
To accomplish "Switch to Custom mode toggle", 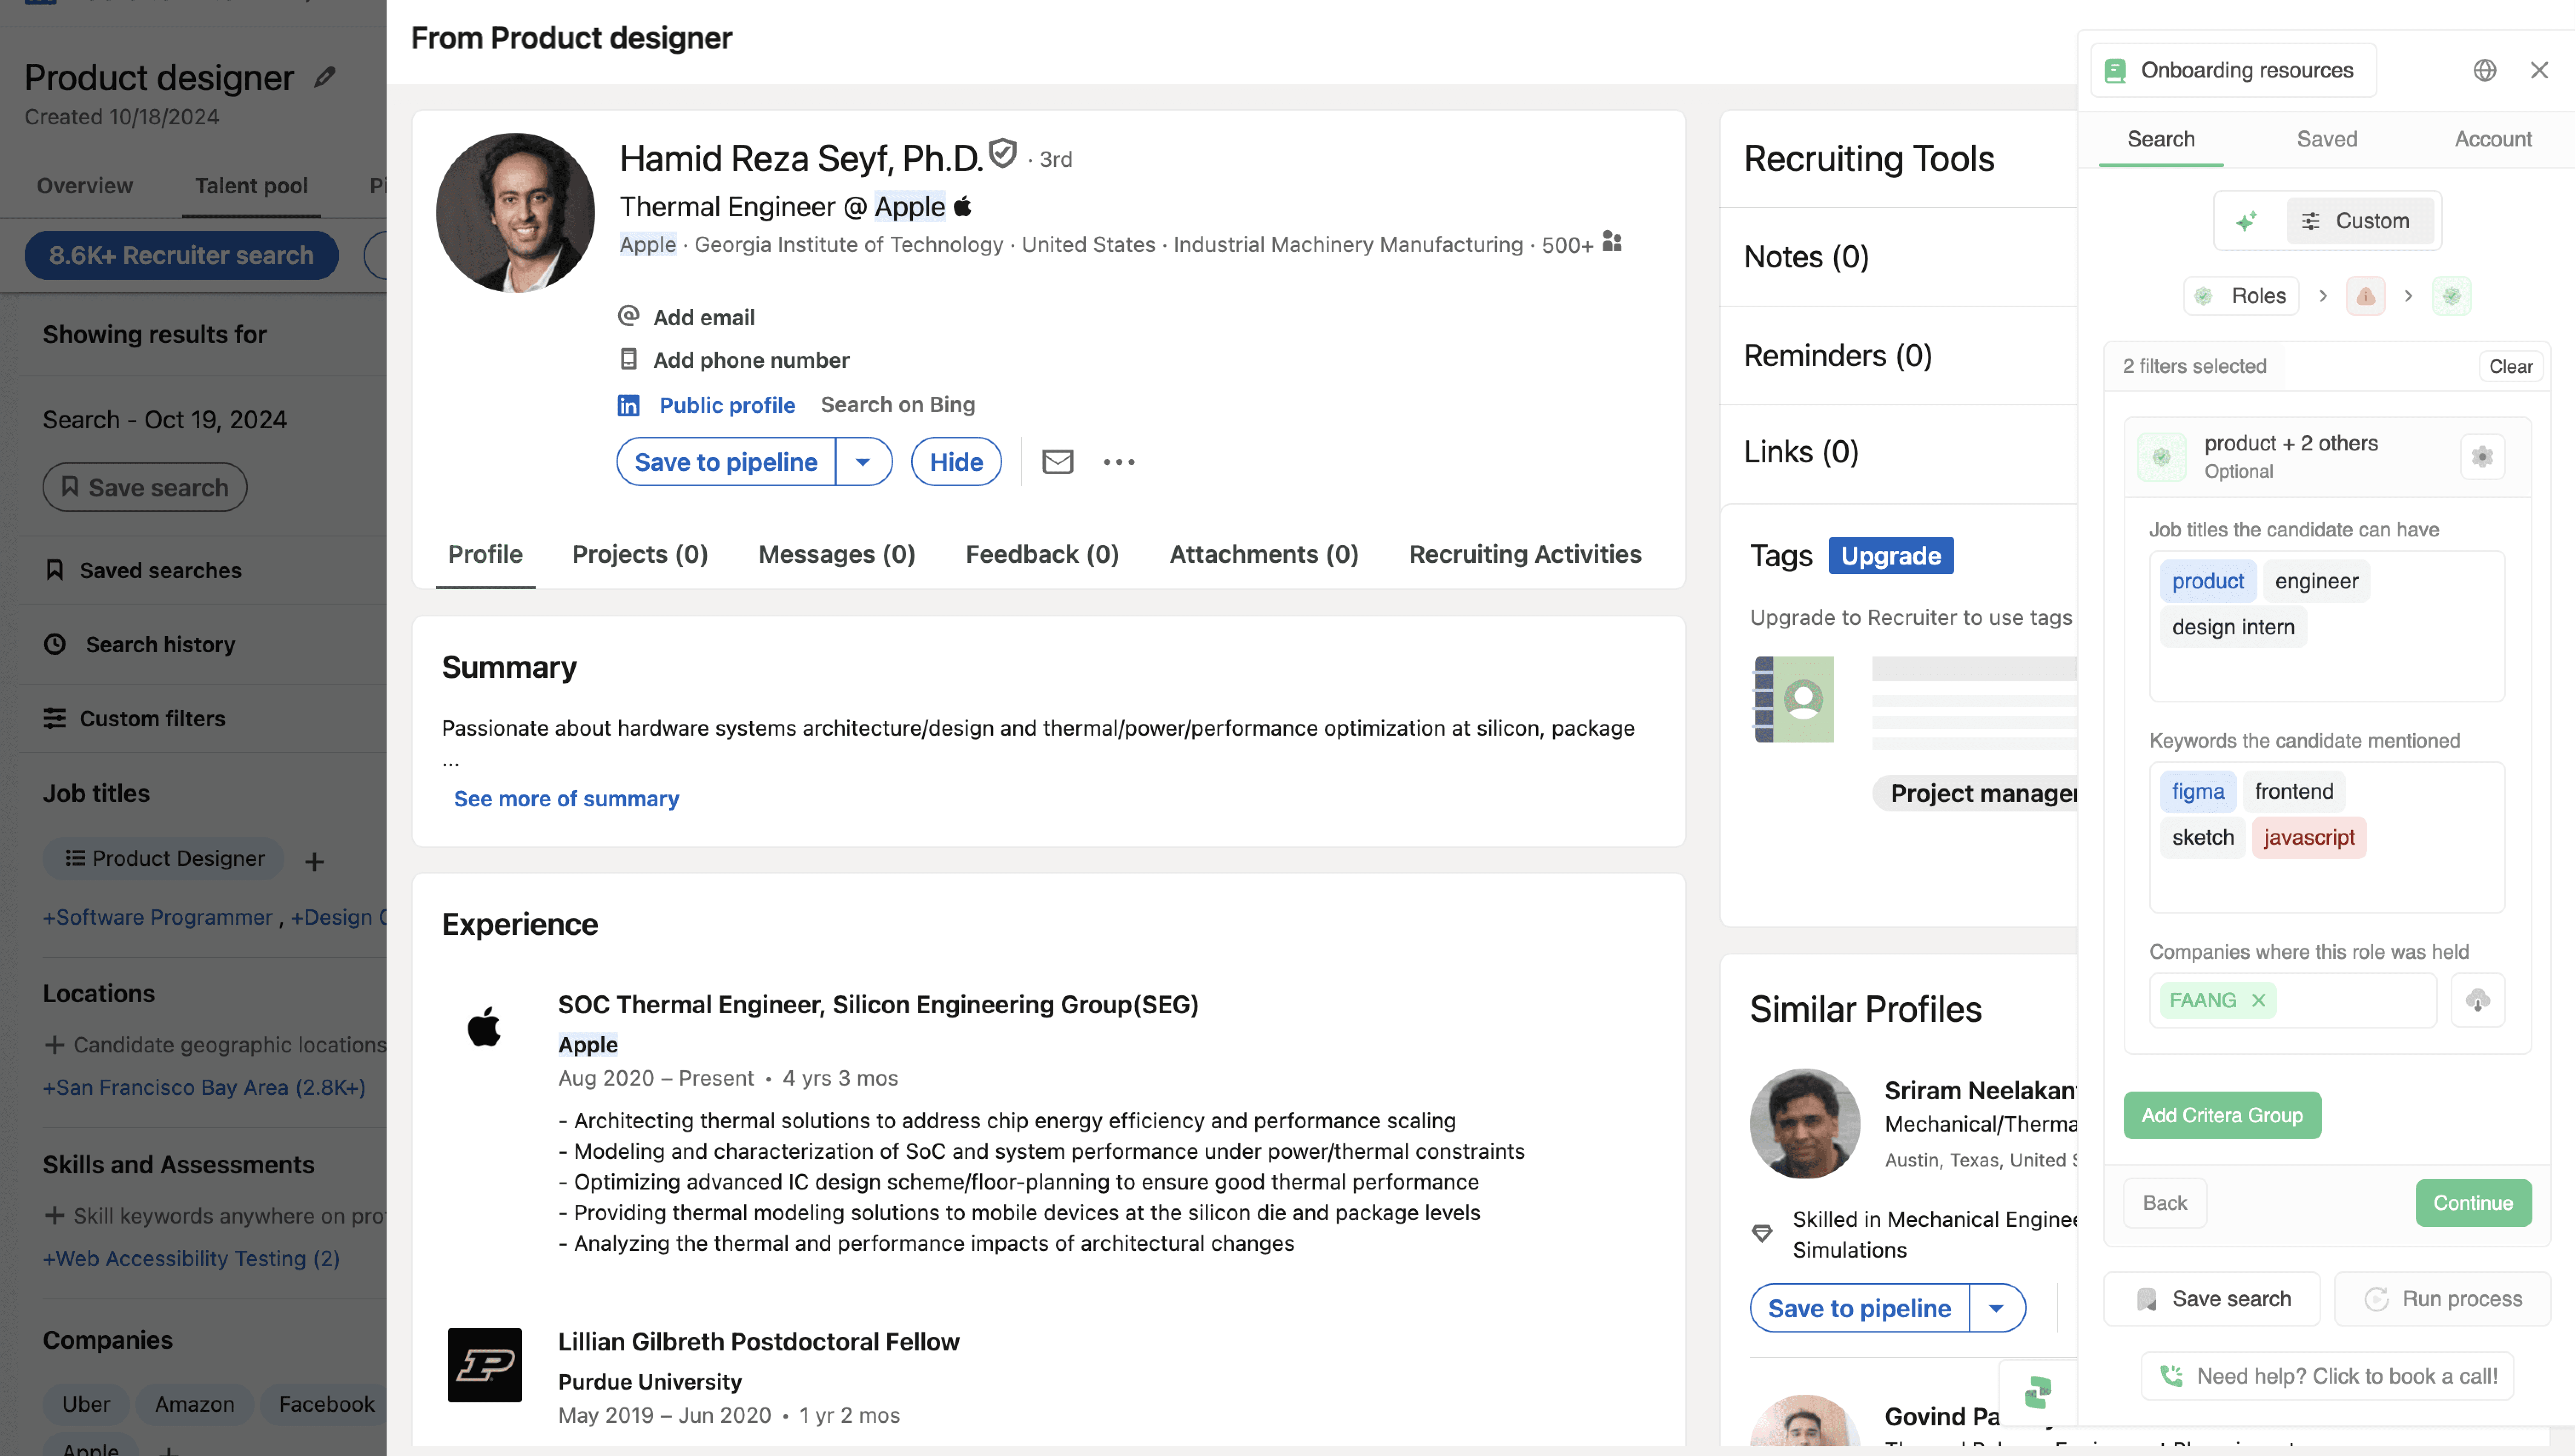I will coord(2359,221).
